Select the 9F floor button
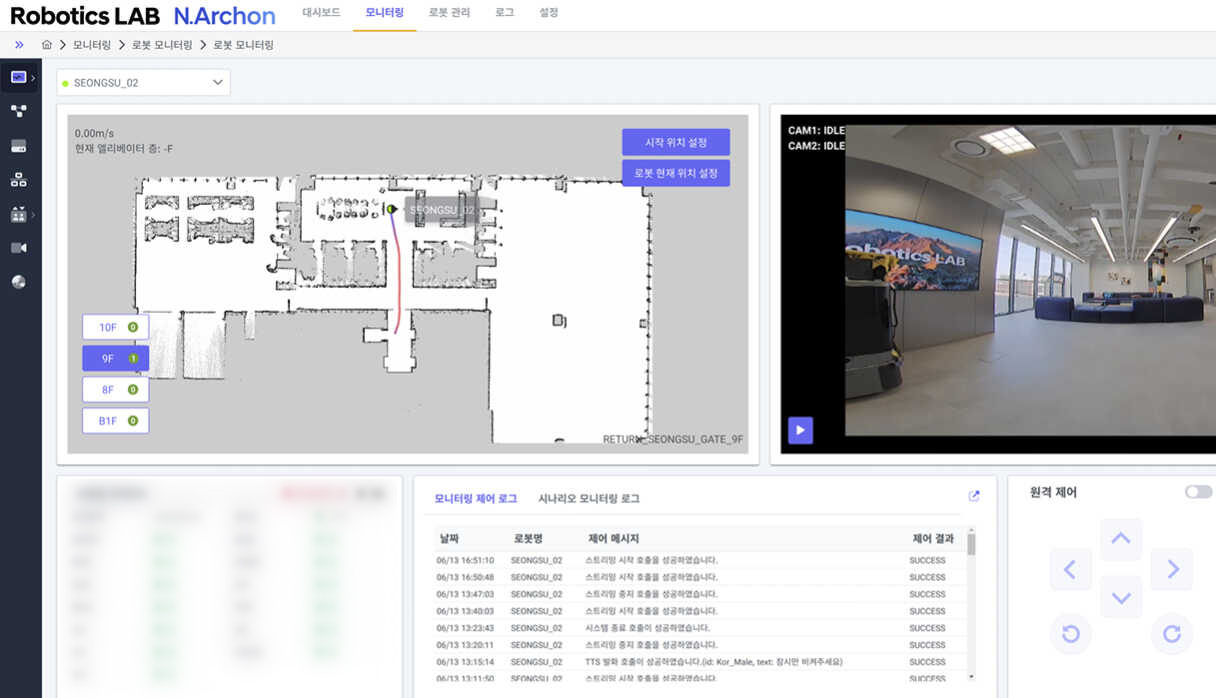The image size is (1216, 698). (115, 358)
